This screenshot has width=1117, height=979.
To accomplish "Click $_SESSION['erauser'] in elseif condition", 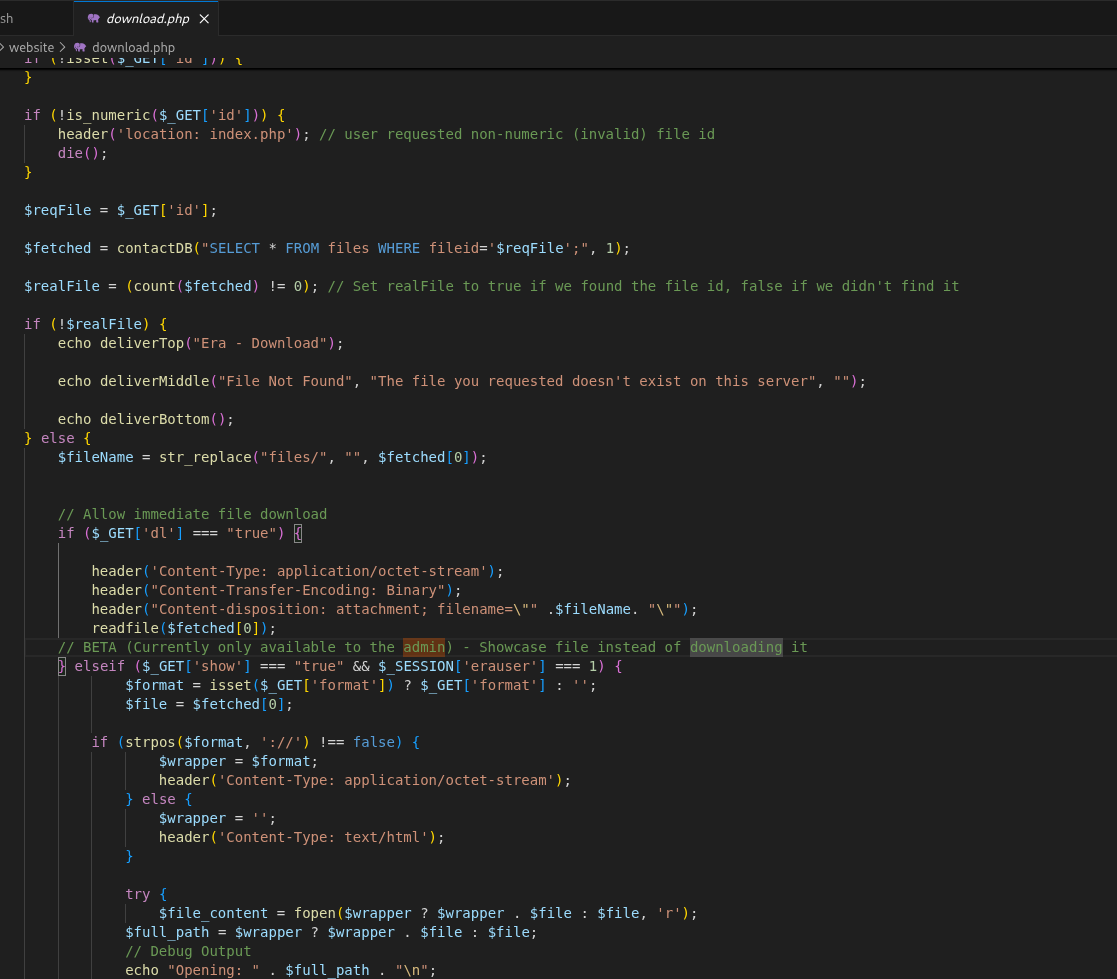I will click(462, 666).
